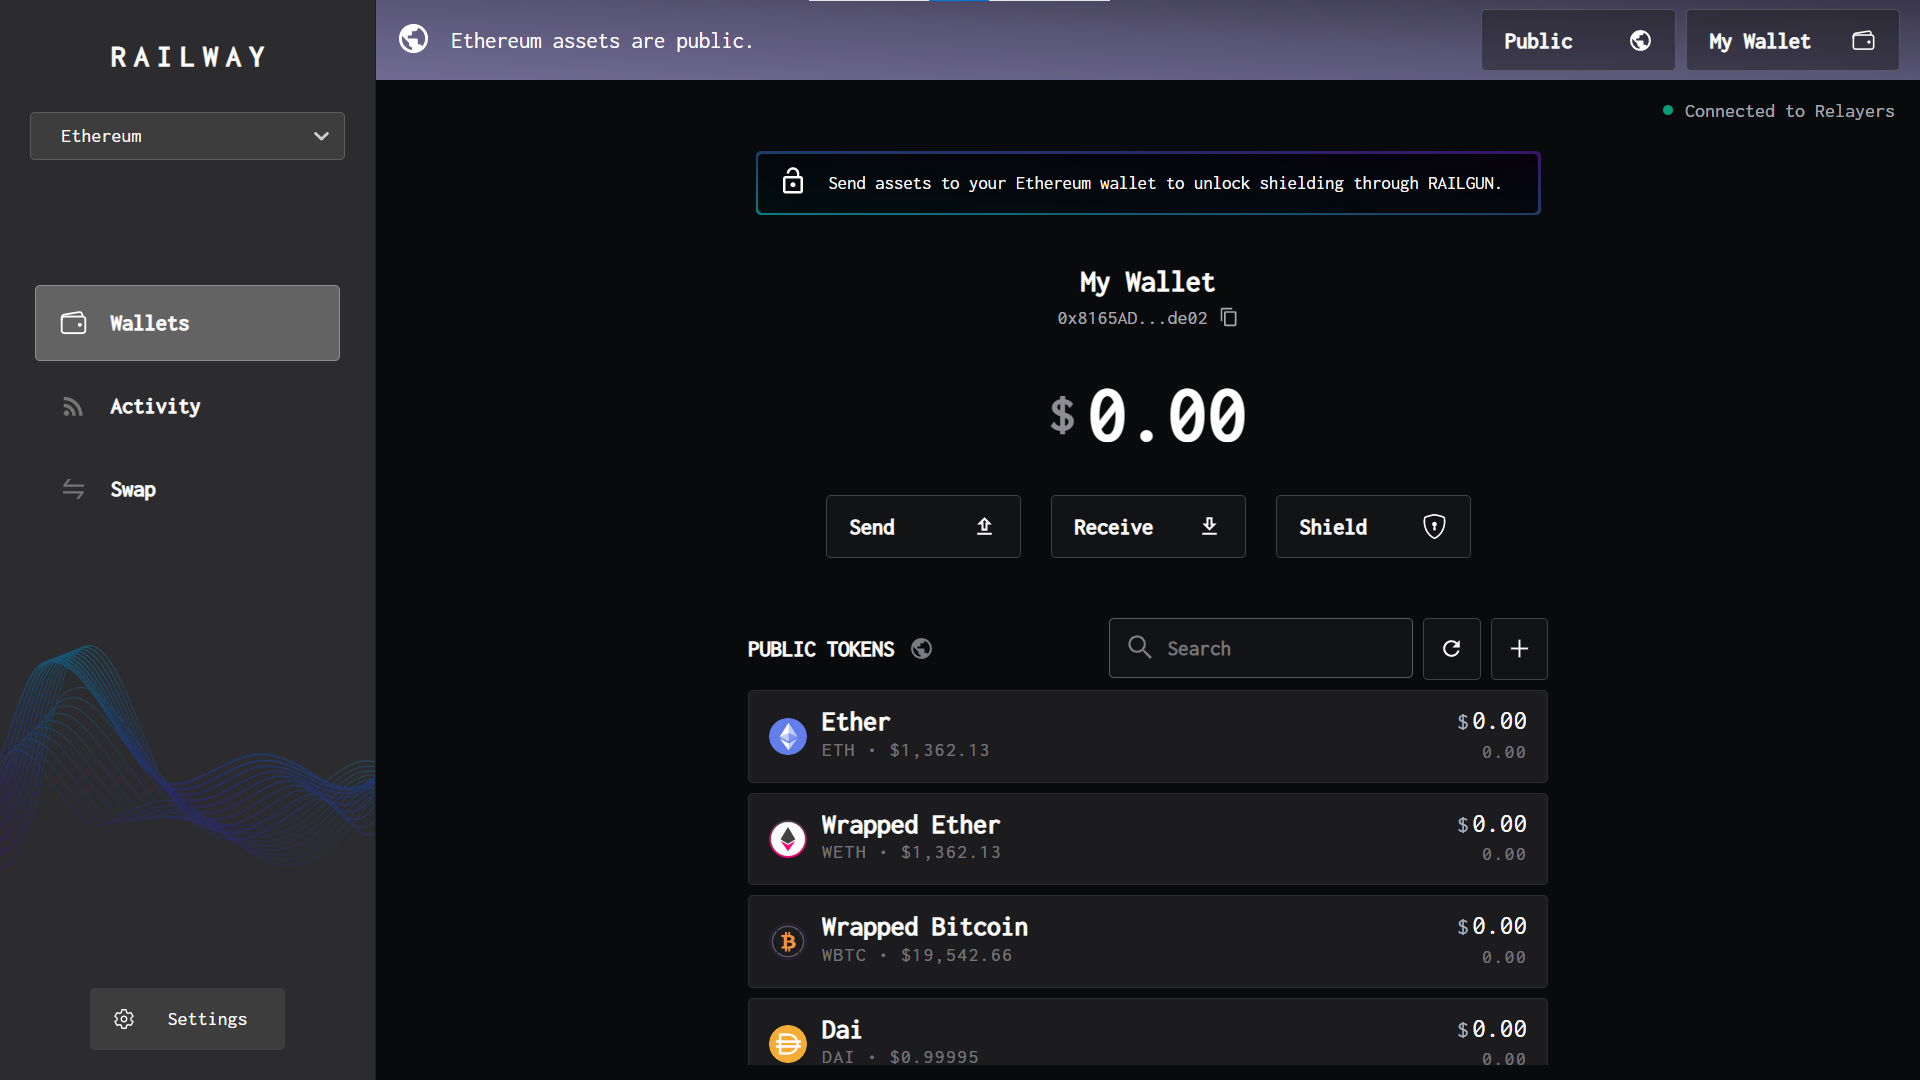Click the shielding notice banner

click(x=1148, y=183)
